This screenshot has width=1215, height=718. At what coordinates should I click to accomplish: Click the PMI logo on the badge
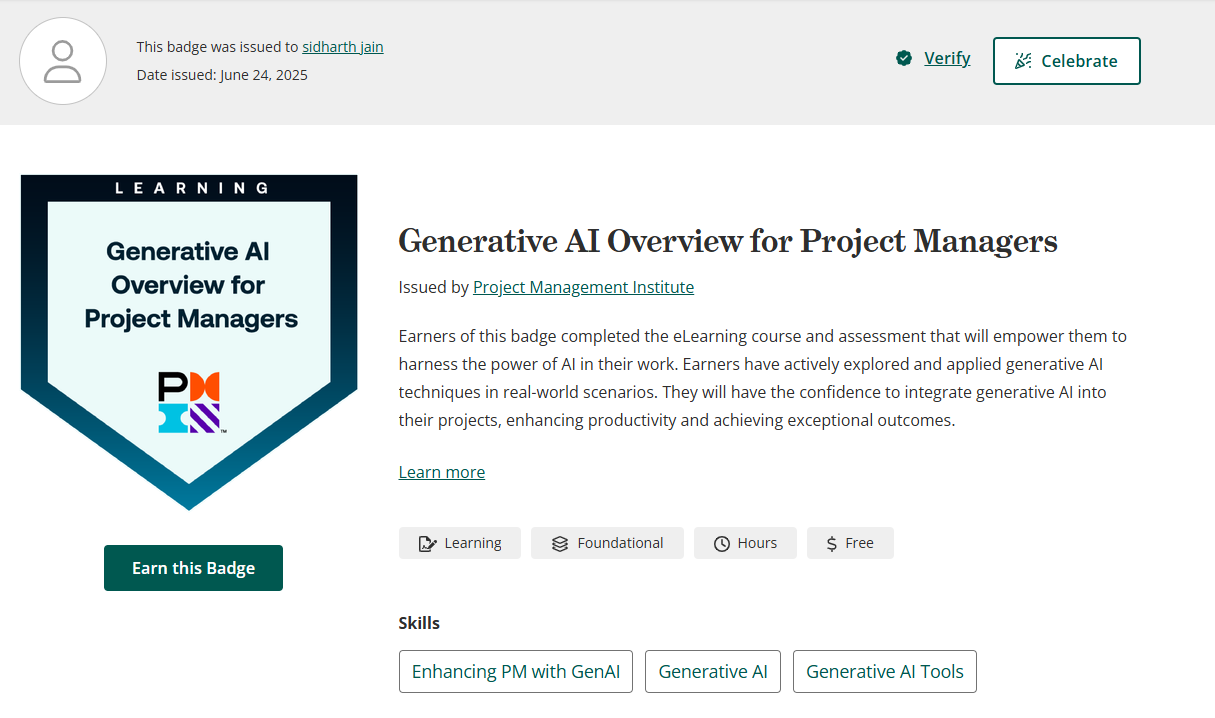click(x=189, y=402)
